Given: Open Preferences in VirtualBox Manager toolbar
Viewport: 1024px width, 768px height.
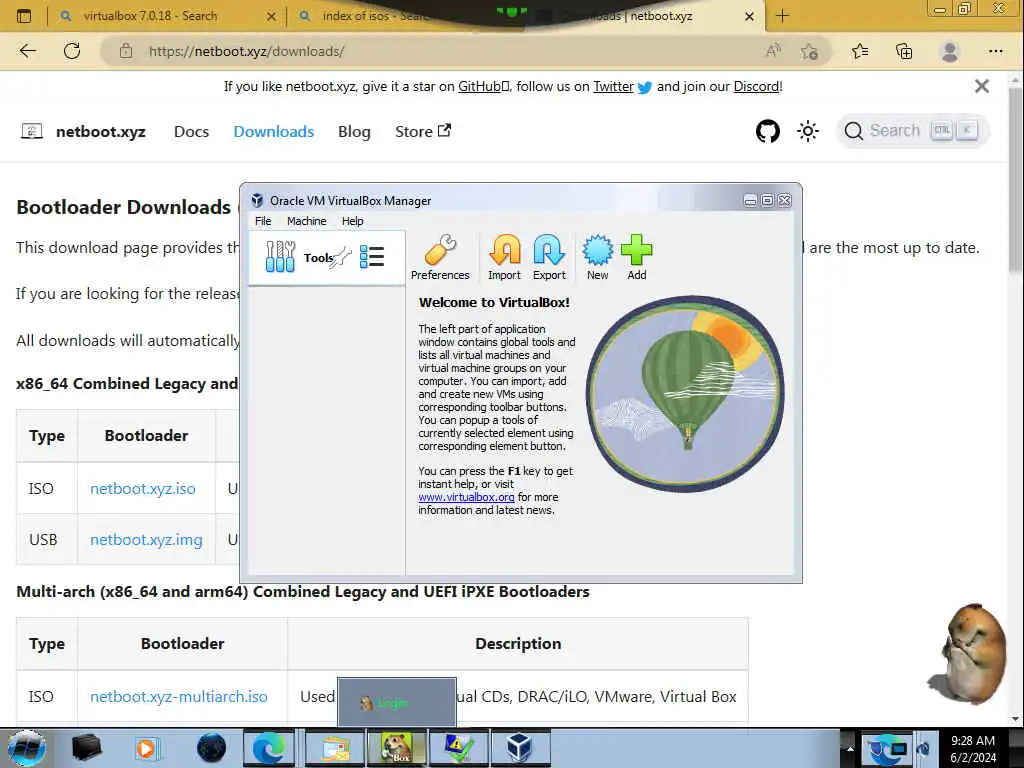Looking at the screenshot, I should click(x=440, y=257).
